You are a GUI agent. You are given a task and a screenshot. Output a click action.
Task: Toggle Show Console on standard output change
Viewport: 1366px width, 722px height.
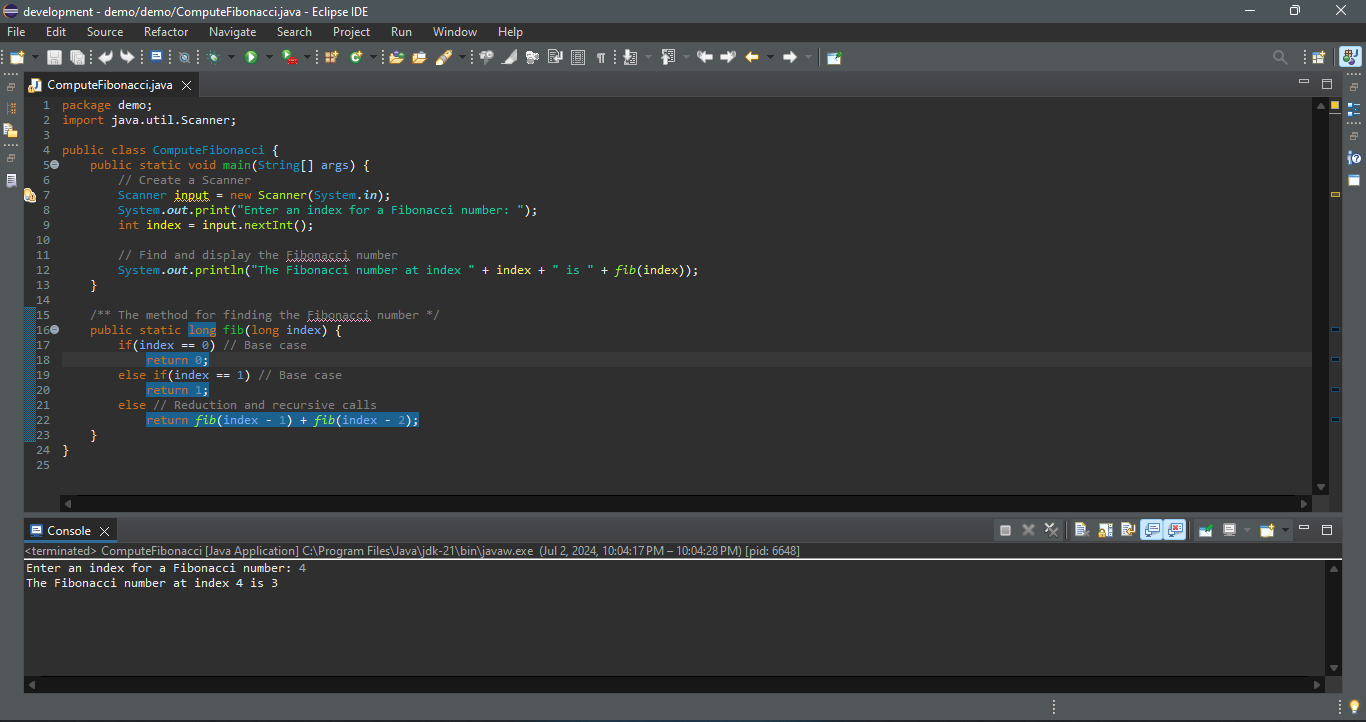point(1151,530)
